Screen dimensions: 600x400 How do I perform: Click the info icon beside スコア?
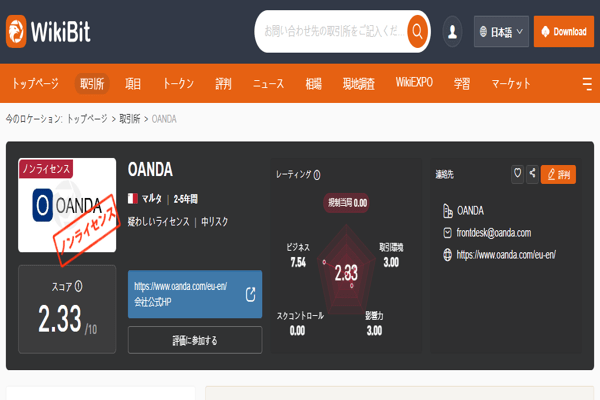click(78, 286)
